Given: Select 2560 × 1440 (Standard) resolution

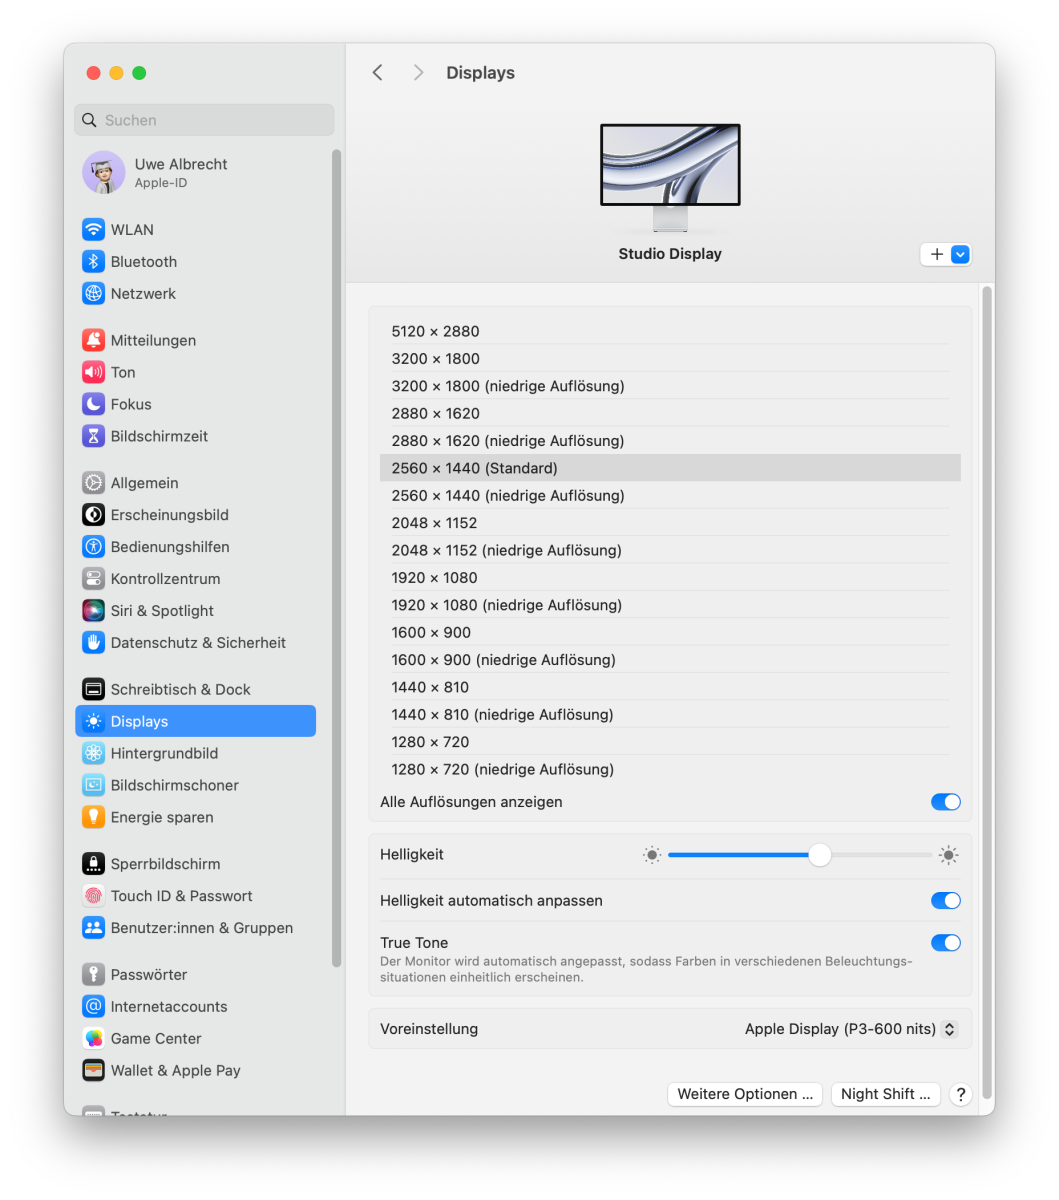Looking at the screenshot, I should pyautogui.click(x=670, y=468).
